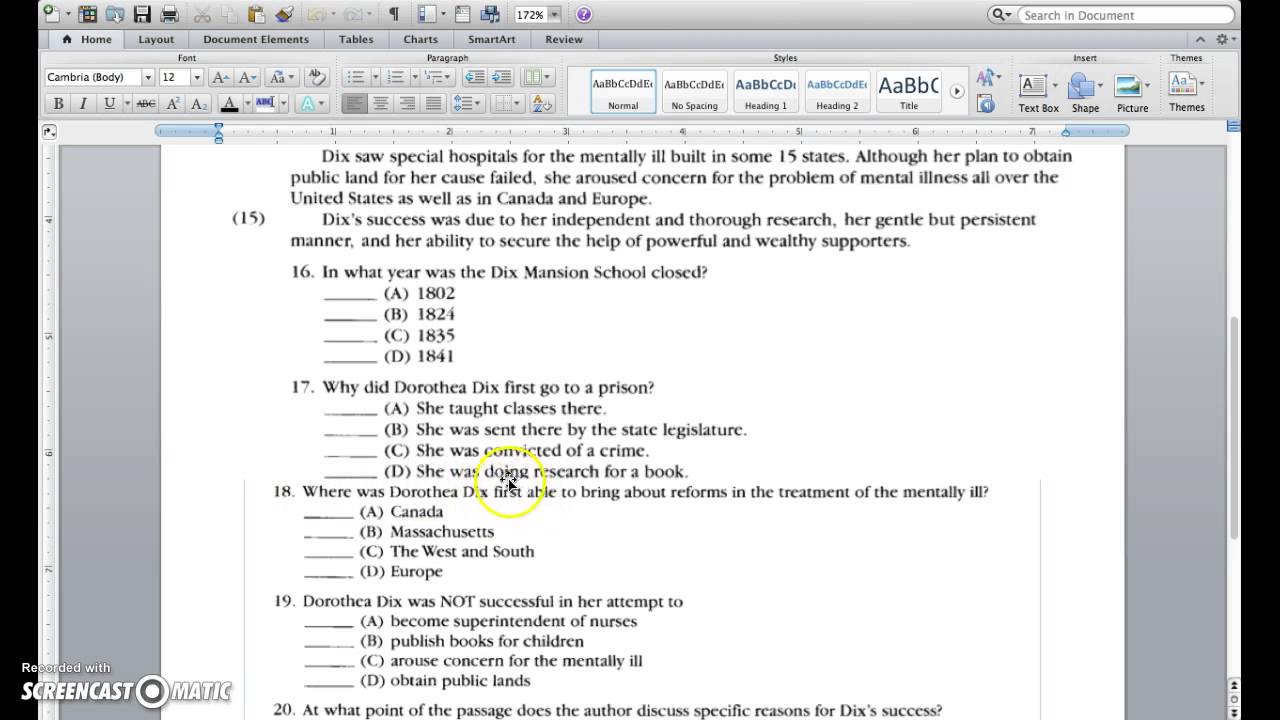Expand the styles gallery arrow

point(957,91)
